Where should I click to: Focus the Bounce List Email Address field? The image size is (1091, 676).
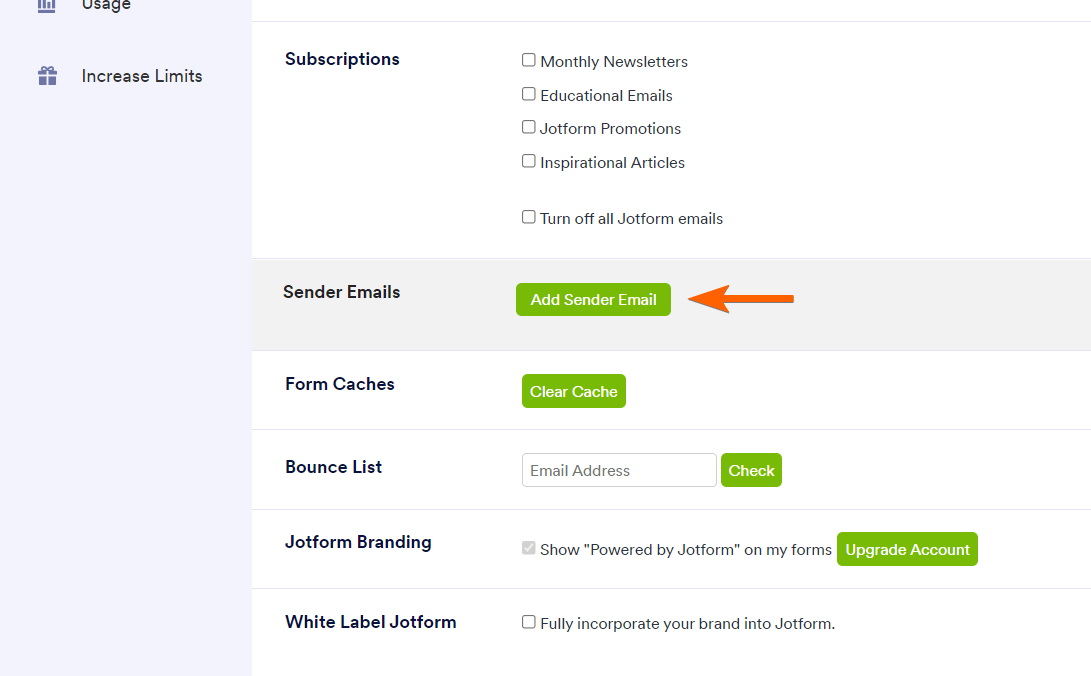(x=619, y=470)
